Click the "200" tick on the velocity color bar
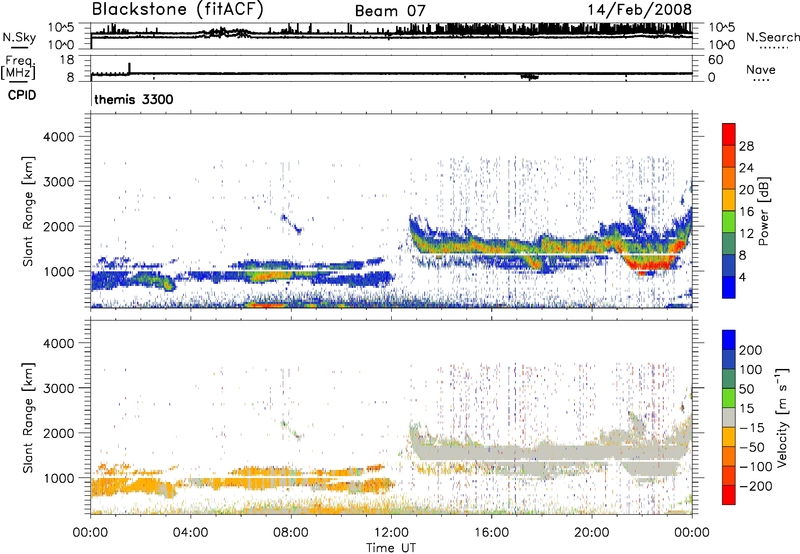The height and width of the screenshot is (554, 800). tap(751, 350)
